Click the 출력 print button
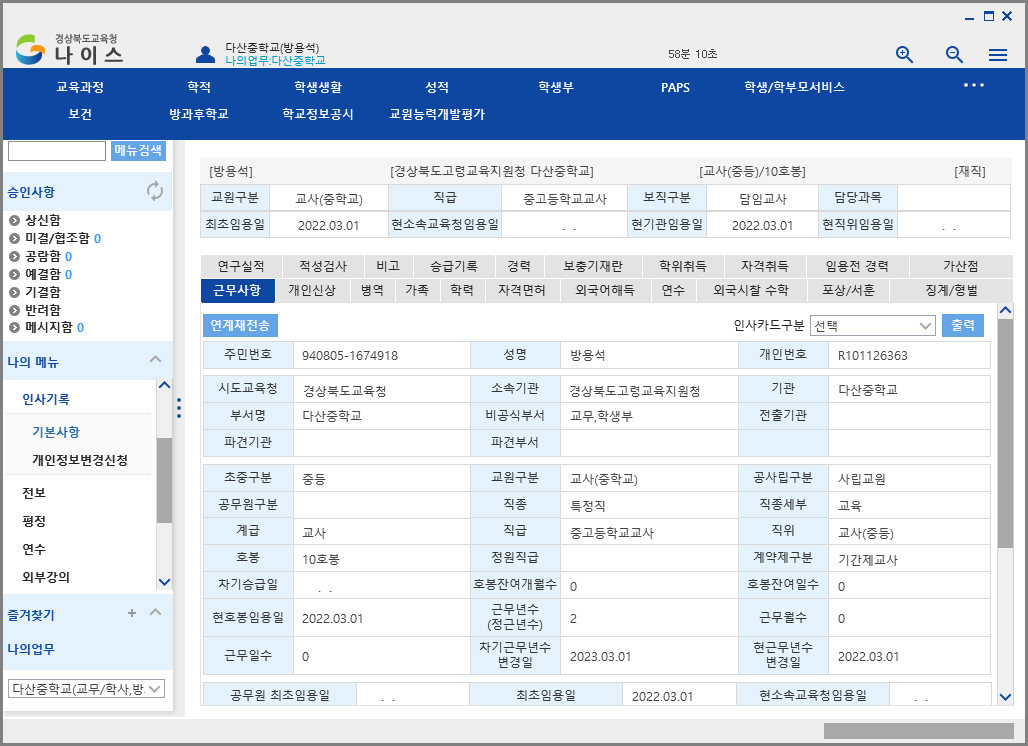1028x746 pixels. click(x=963, y=326)
